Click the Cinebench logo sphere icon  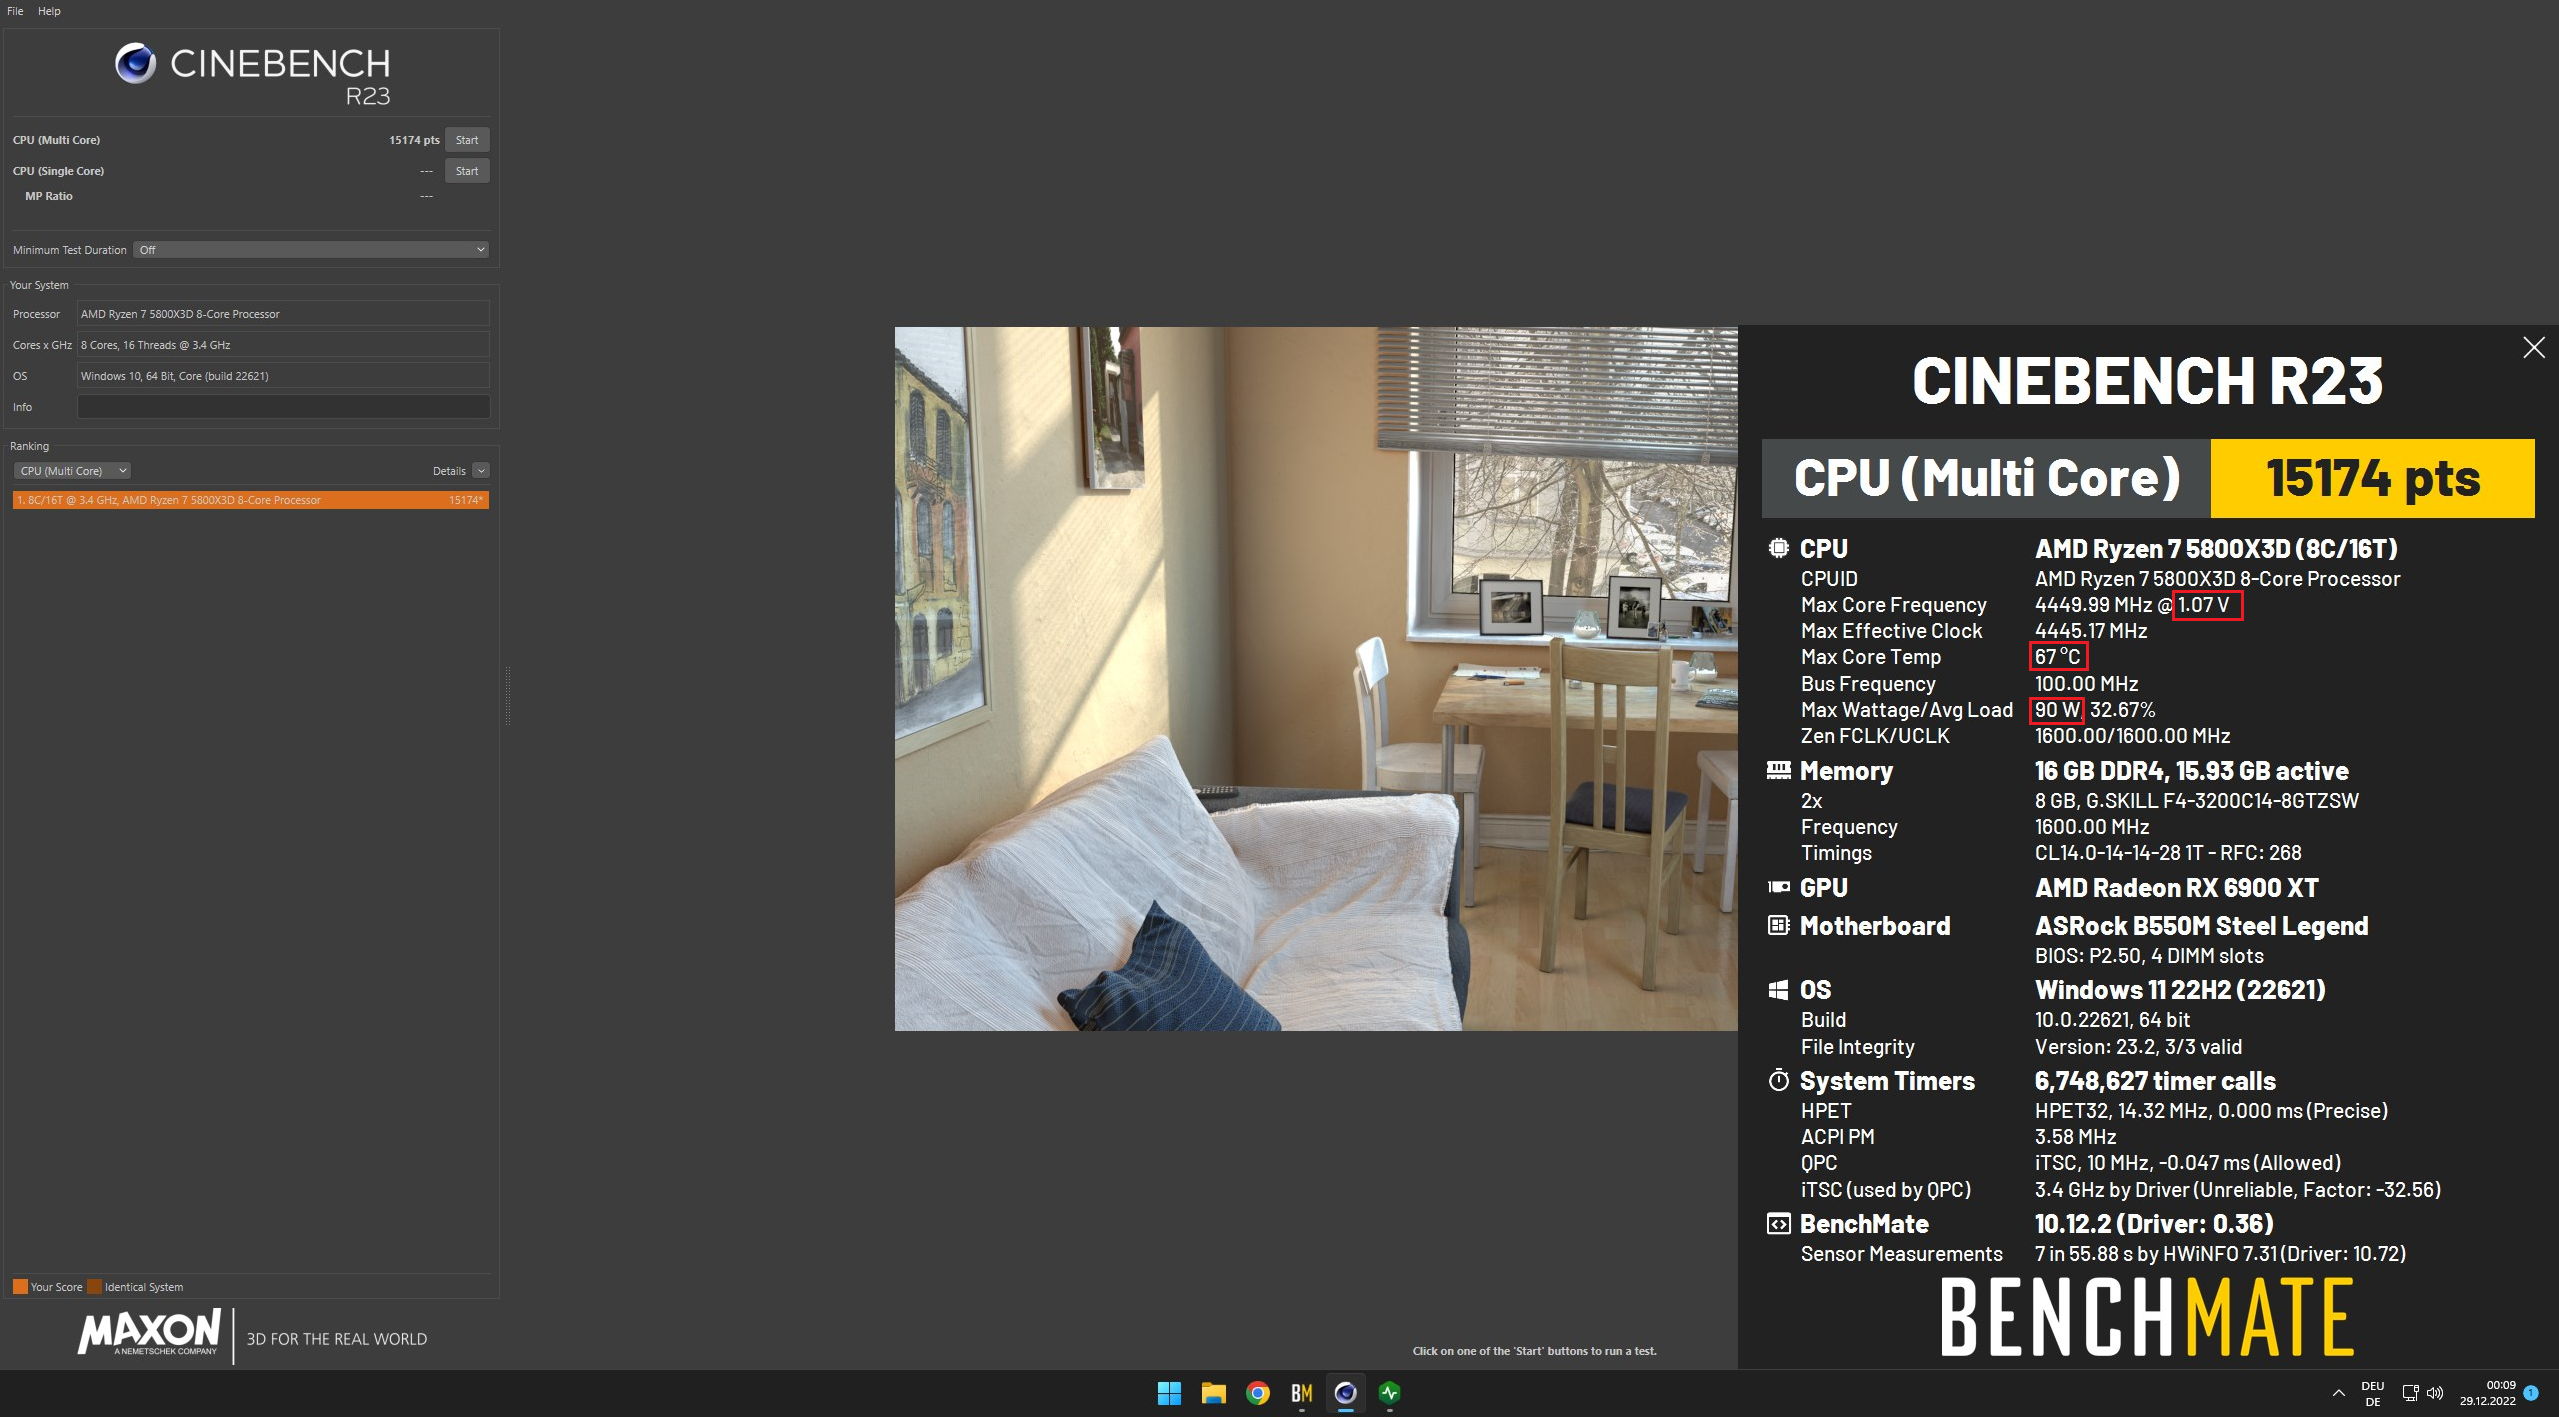coord(135,64)
